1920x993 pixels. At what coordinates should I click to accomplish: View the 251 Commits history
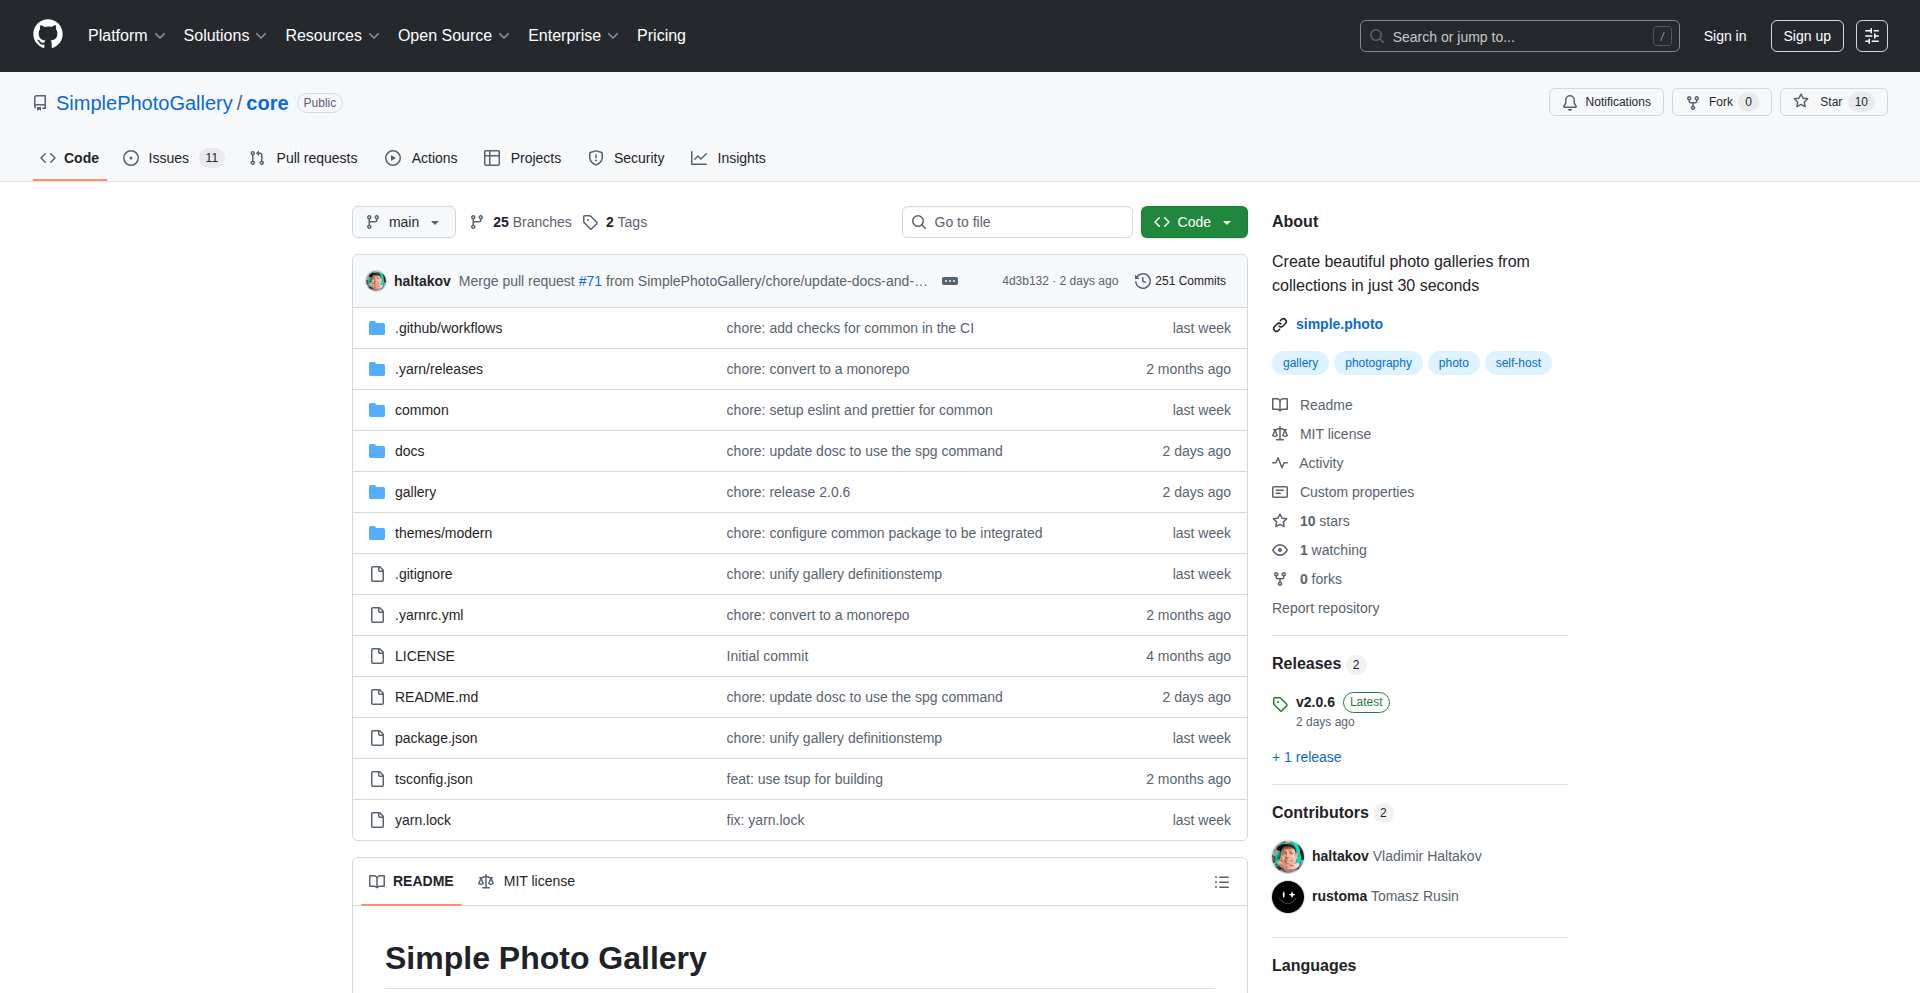tap(1181, 281)
